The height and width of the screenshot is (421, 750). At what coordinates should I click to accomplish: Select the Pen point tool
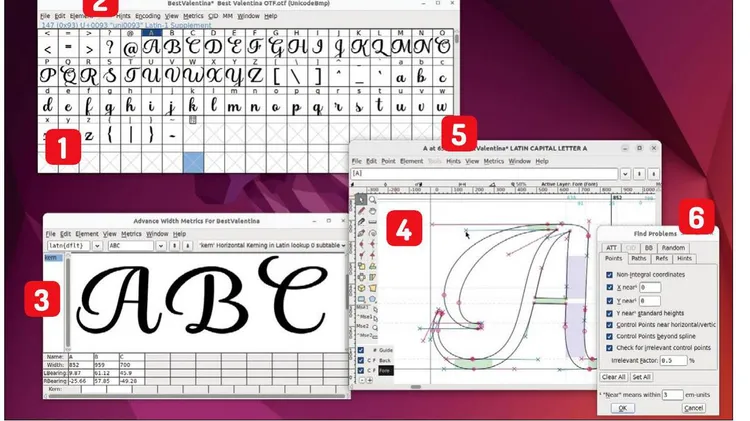coord(361,233)
